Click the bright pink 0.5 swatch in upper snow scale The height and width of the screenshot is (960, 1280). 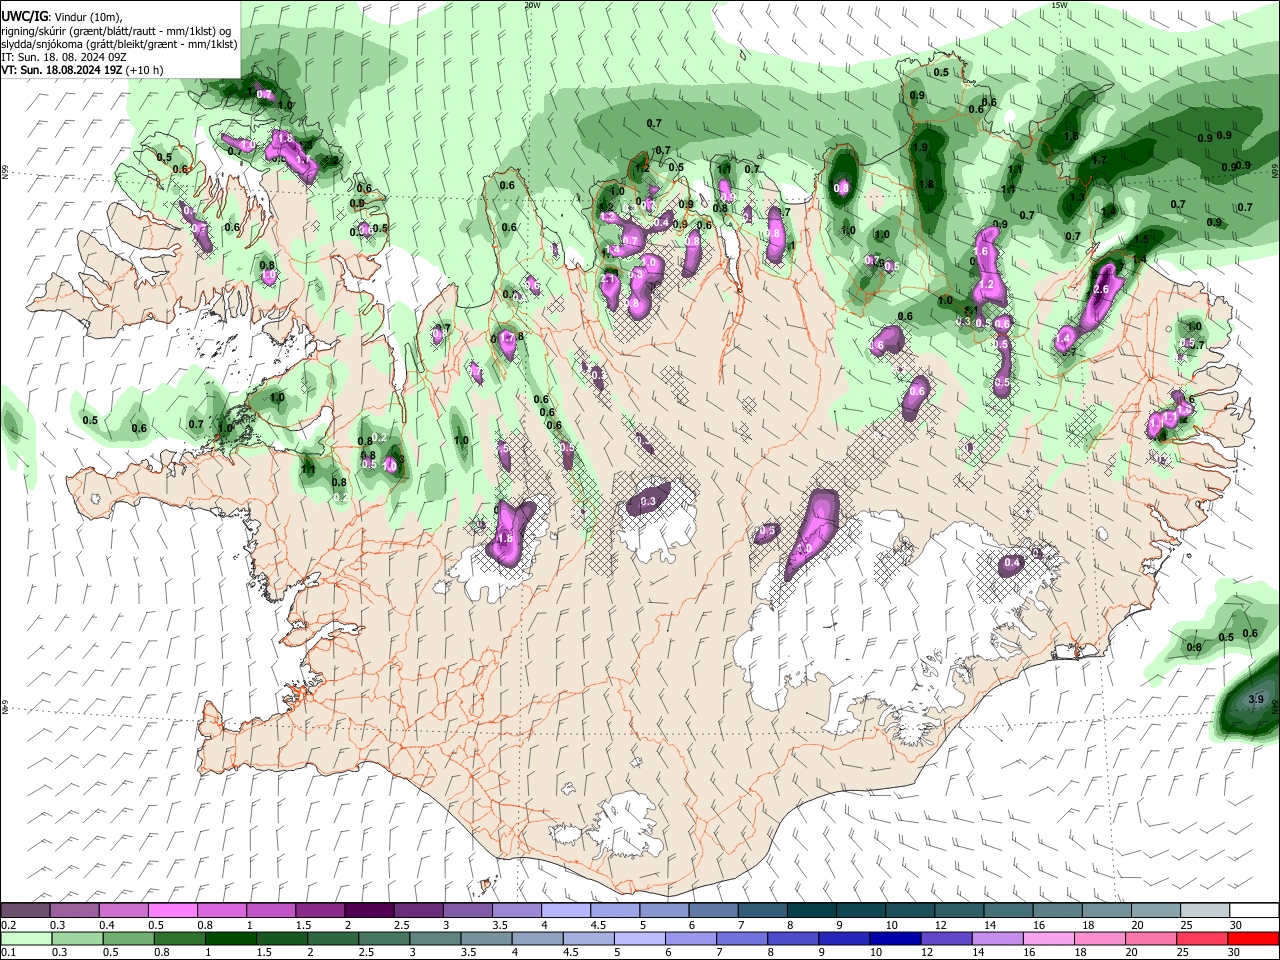pos(172,911)
